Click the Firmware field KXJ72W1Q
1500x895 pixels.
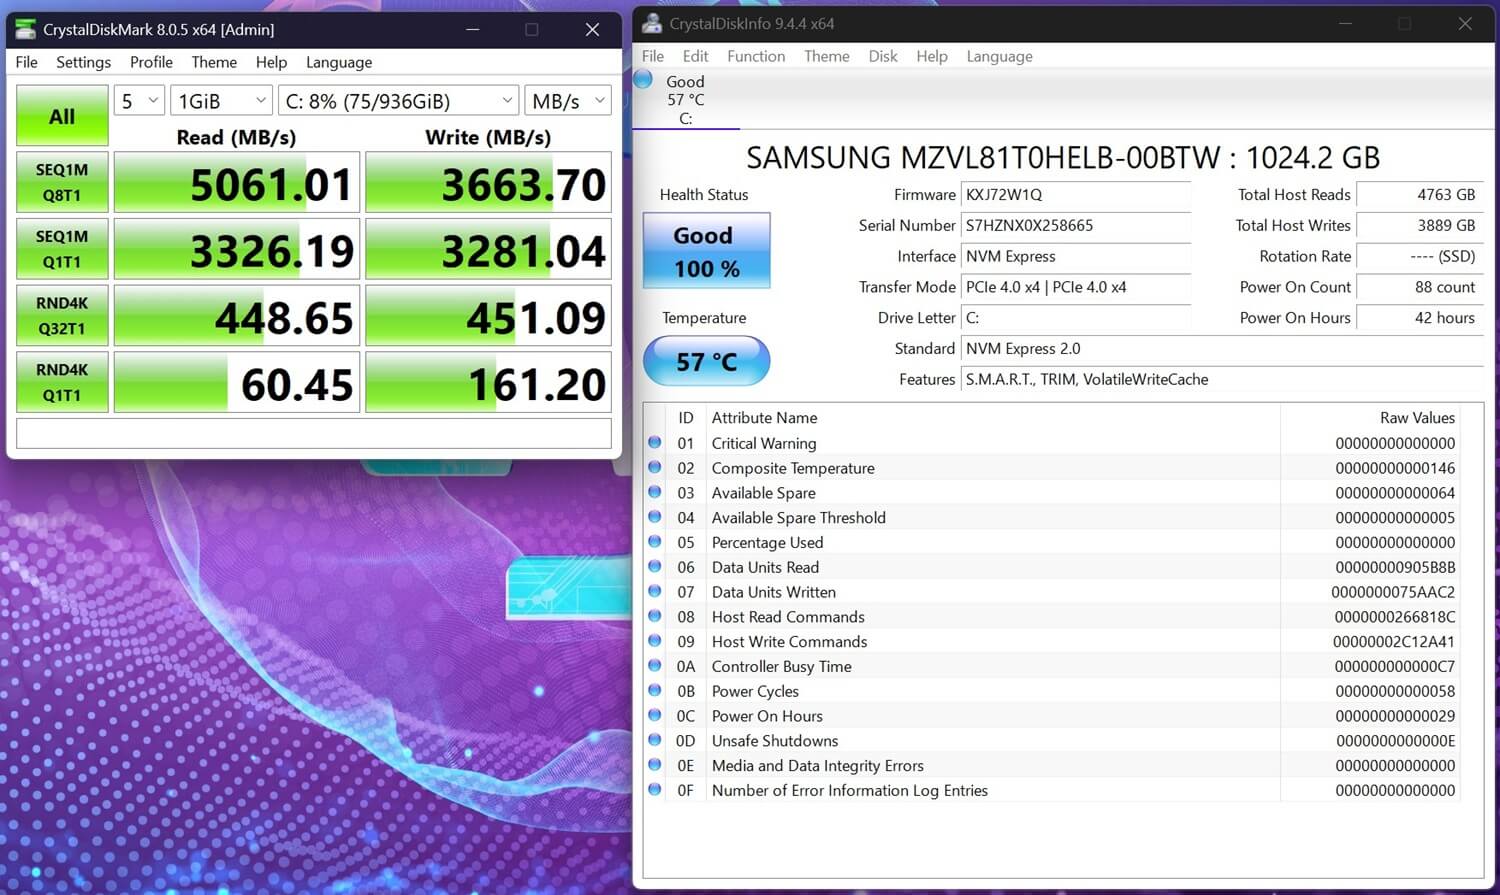coord(1076,195)
